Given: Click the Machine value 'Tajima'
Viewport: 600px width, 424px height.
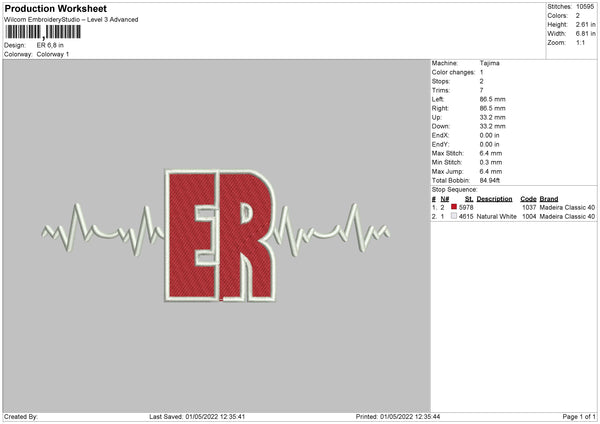Looking at the screenshot, I should [489, 63].
